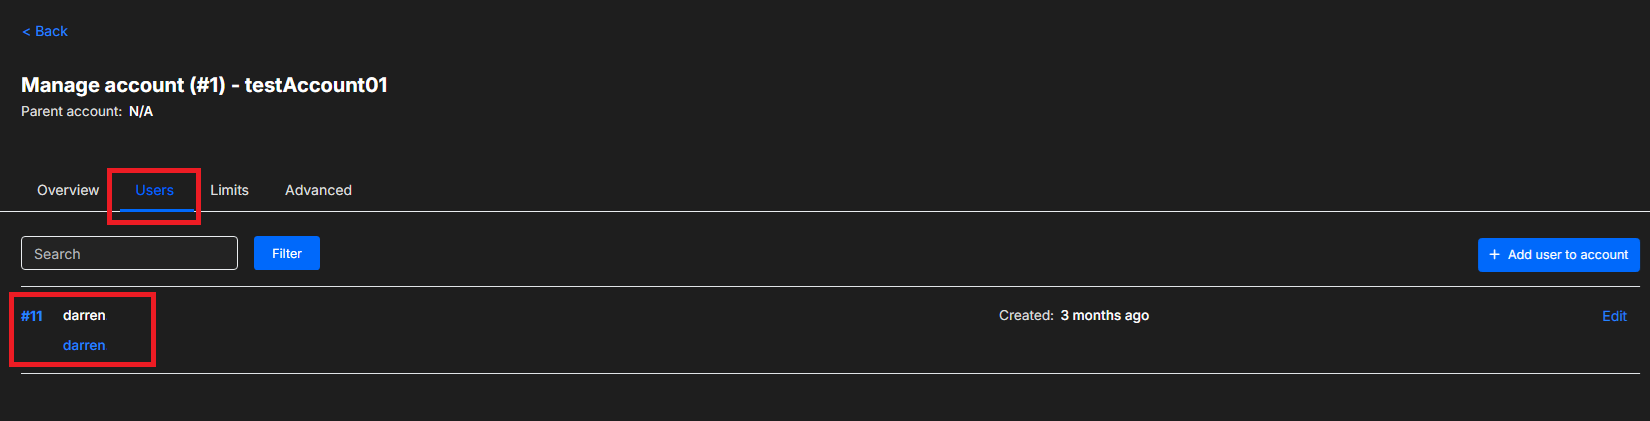1650x421 pixels.
Task: Click the less-than arrow beside Back
Action: (26, 32)
